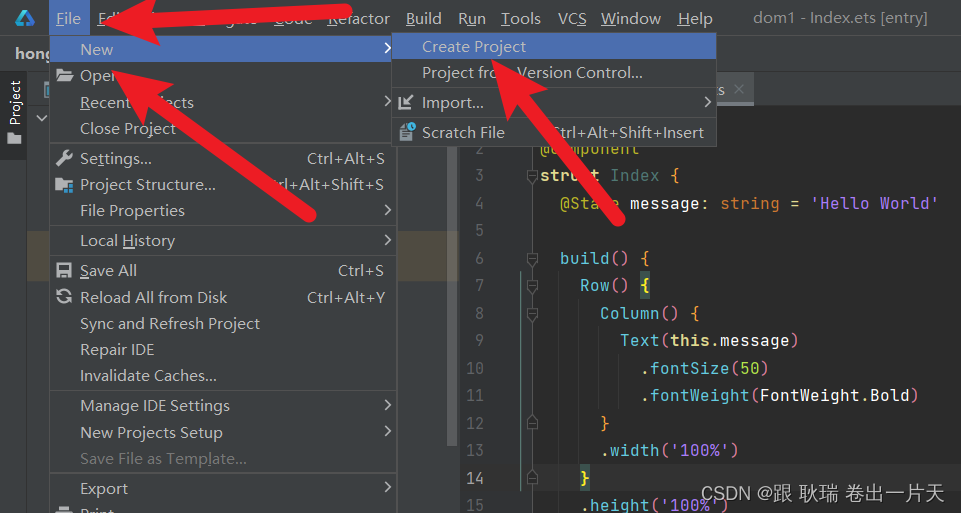The width and height of the screenshot is (961, 513).
Task: Click the Open folder icon
Action: click(64, 75)
